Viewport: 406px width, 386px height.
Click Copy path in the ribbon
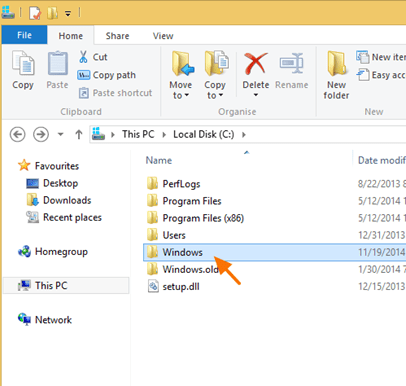107,75
